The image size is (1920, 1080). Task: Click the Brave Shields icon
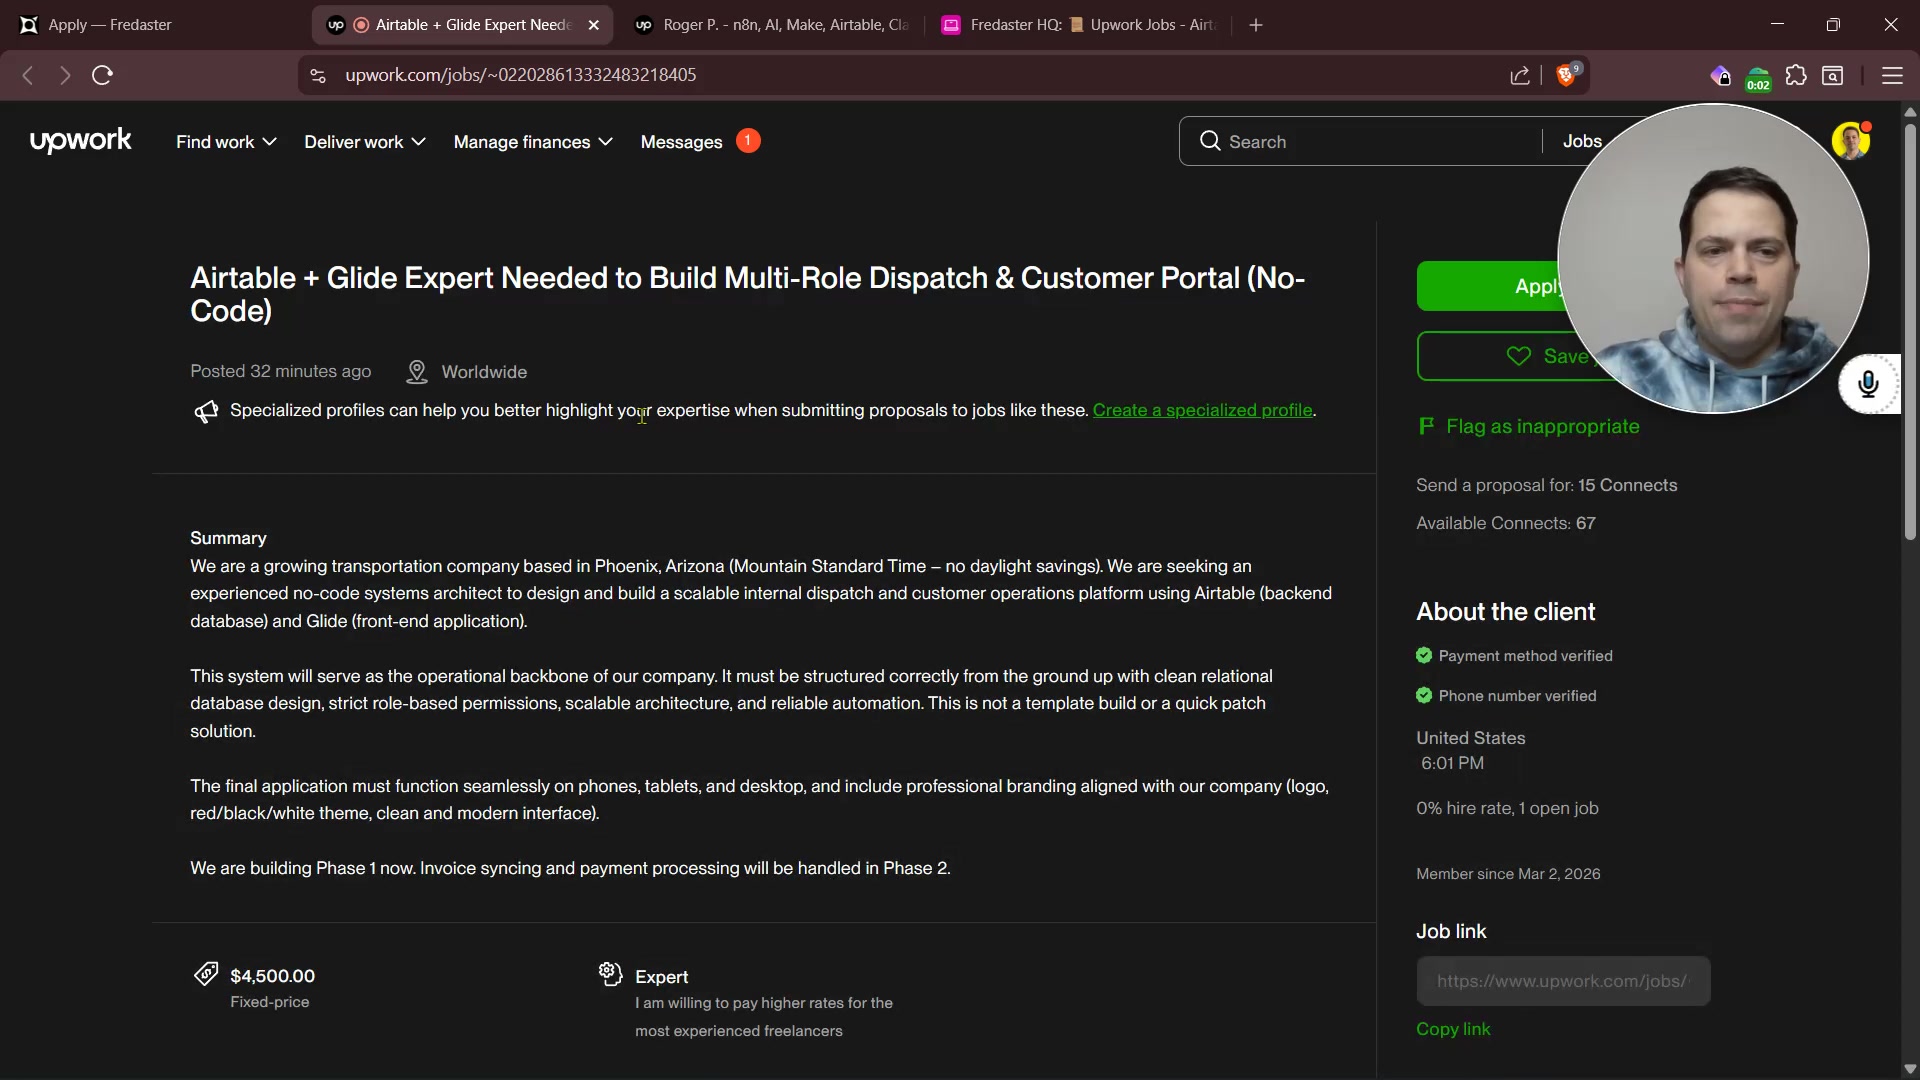point(1566,76)
